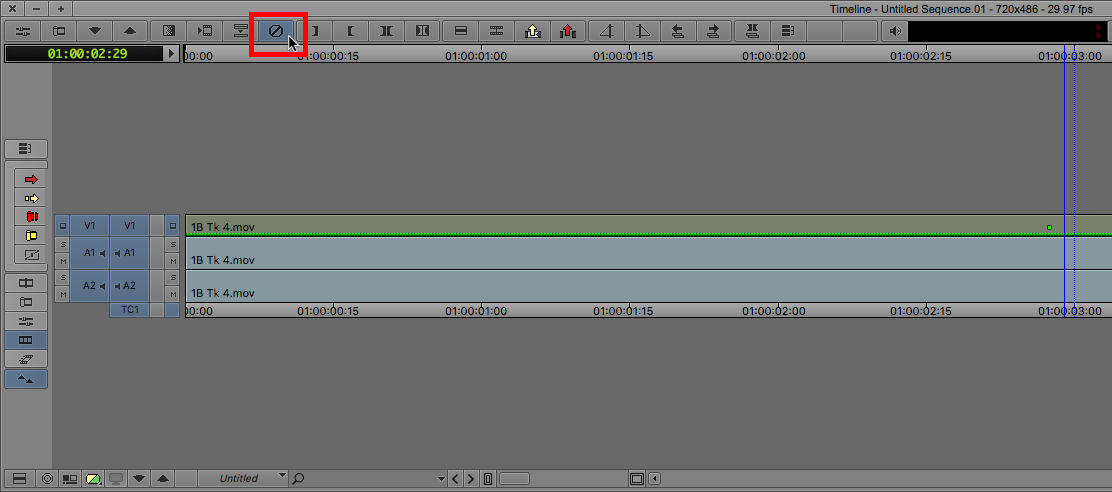Screen dimensions: 1112x492
Task: Open dropdown arrow beside search field
Action: 442,479
